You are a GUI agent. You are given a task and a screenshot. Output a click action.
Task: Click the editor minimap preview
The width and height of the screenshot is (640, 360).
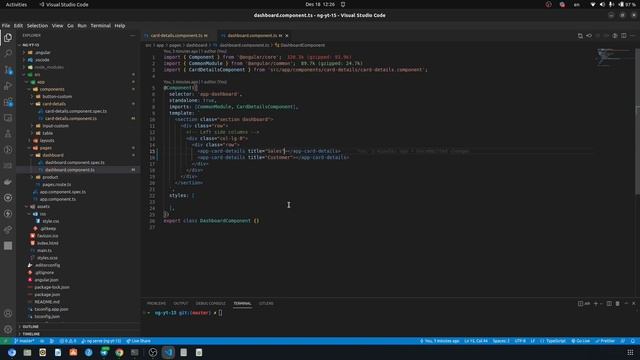click(x=614, y=57)
